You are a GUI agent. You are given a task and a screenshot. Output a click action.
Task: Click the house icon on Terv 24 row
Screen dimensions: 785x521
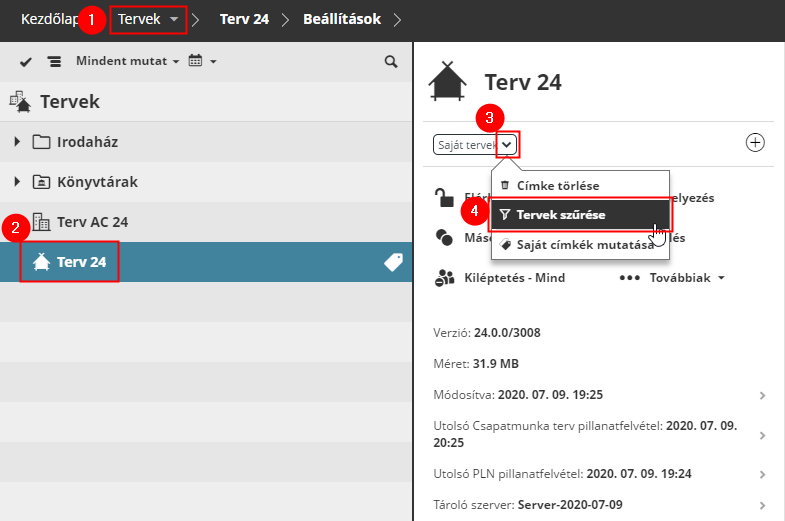click(41, 262)
